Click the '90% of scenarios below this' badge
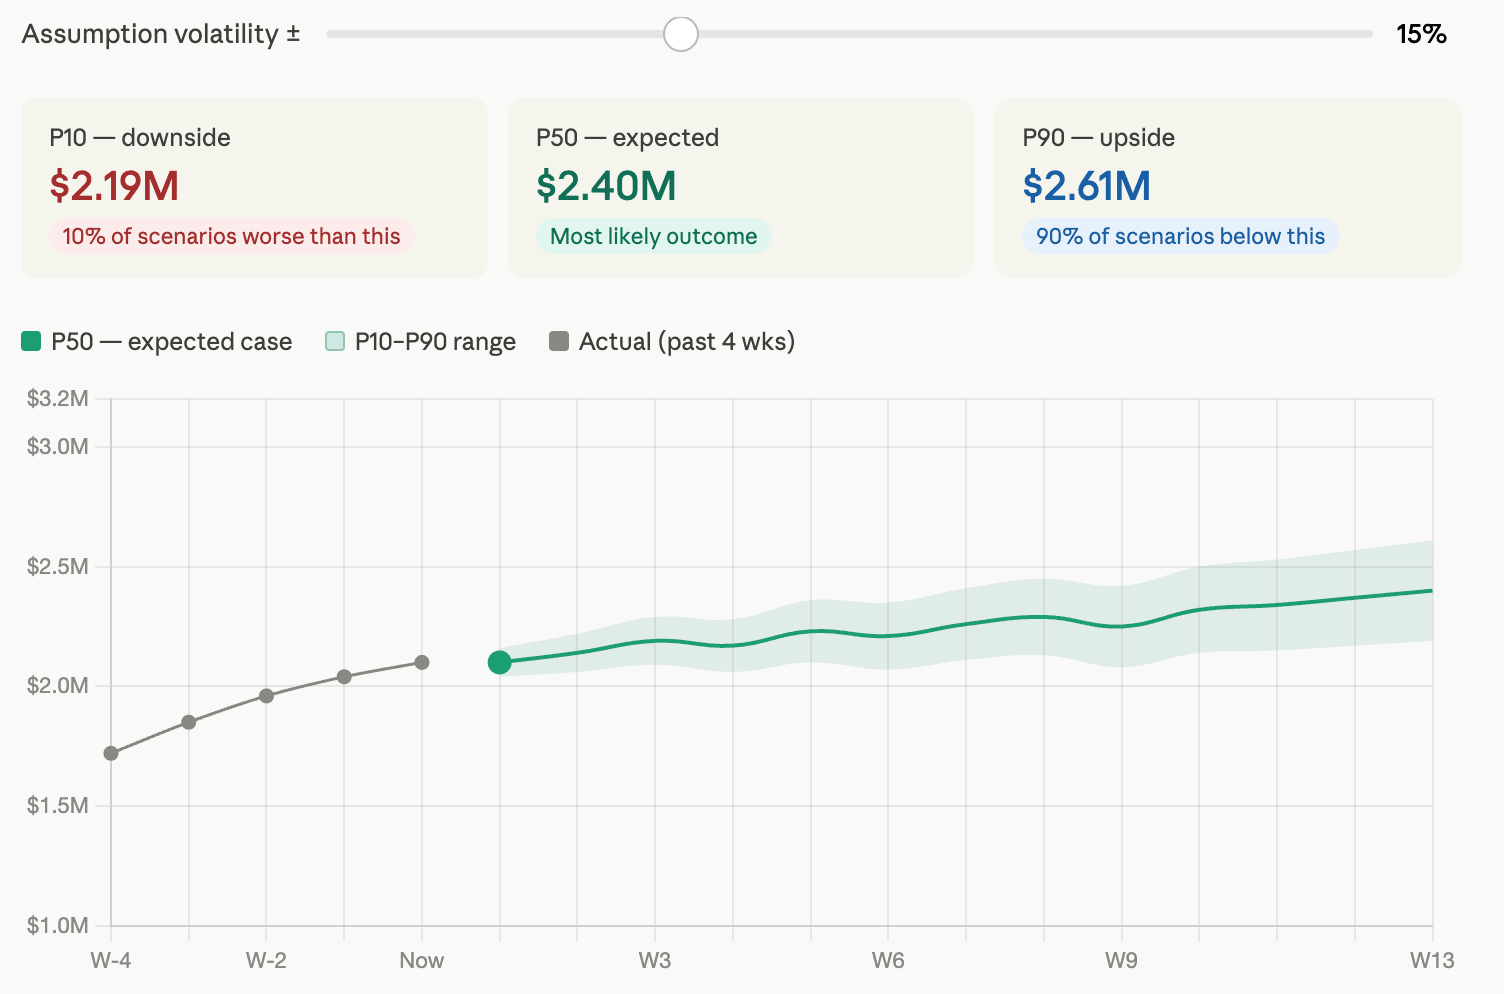This screenshot has height=994, width=1504. click(x=1180, y=236)
